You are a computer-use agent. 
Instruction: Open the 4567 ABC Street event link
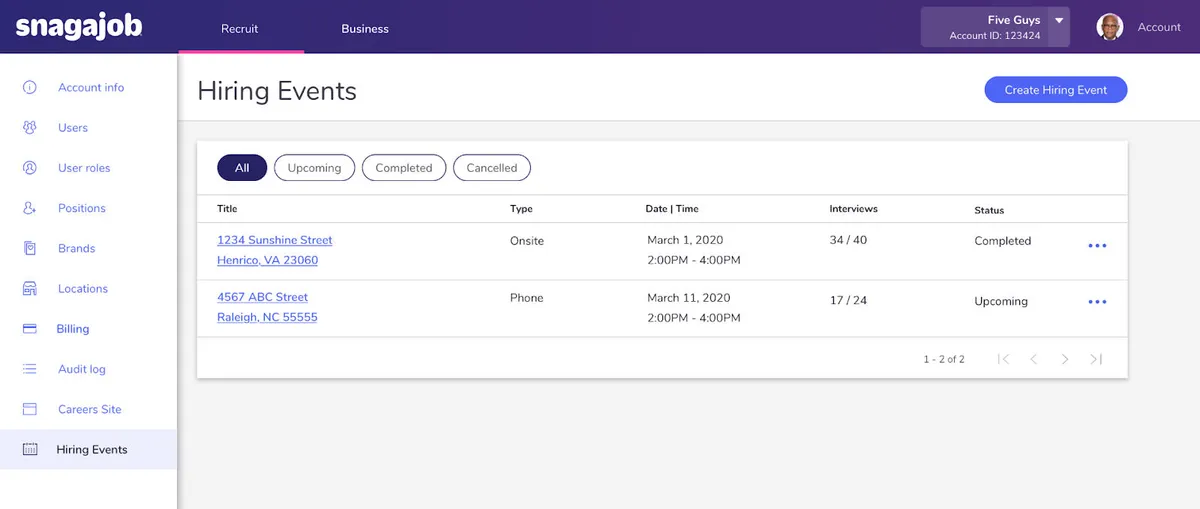263,297
